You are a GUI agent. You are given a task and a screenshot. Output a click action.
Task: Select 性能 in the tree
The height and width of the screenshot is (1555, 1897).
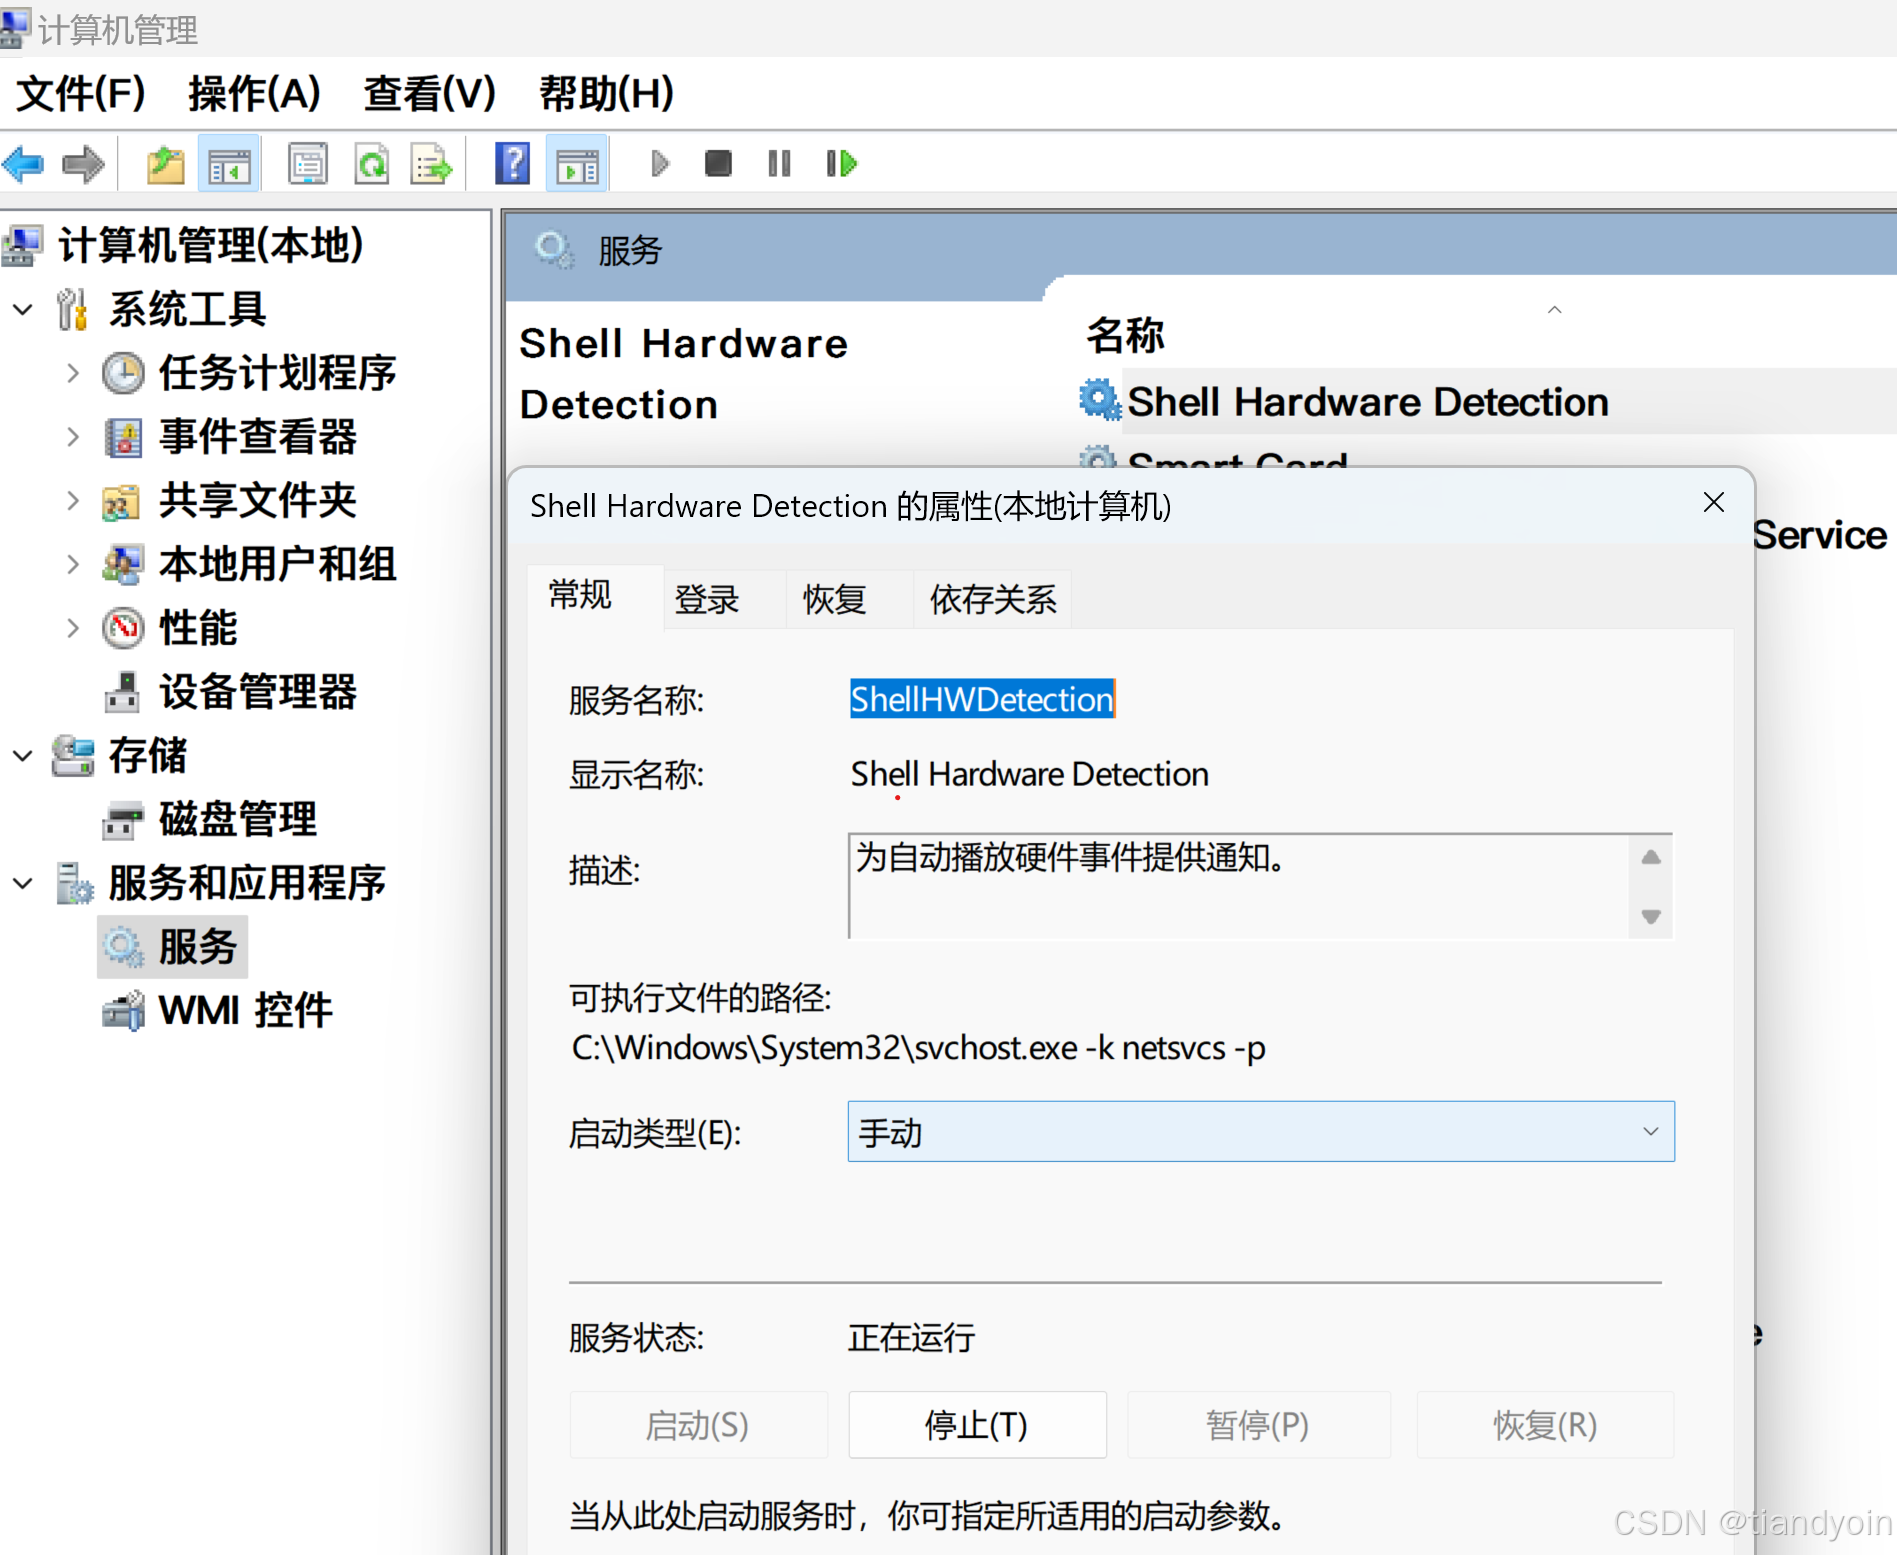[x=198, y=629]
